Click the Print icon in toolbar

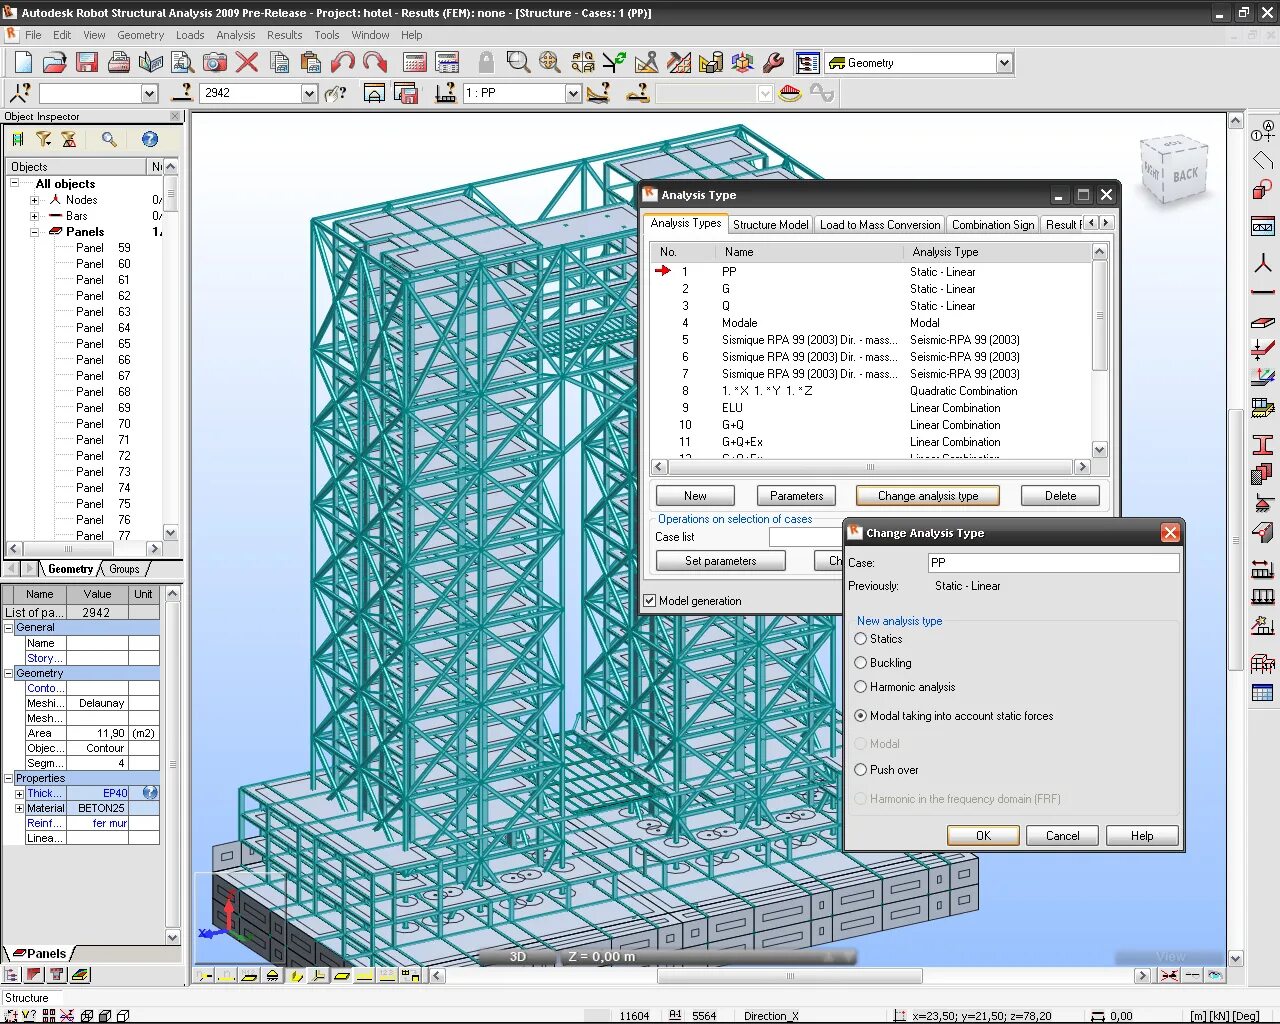(119, 62)
